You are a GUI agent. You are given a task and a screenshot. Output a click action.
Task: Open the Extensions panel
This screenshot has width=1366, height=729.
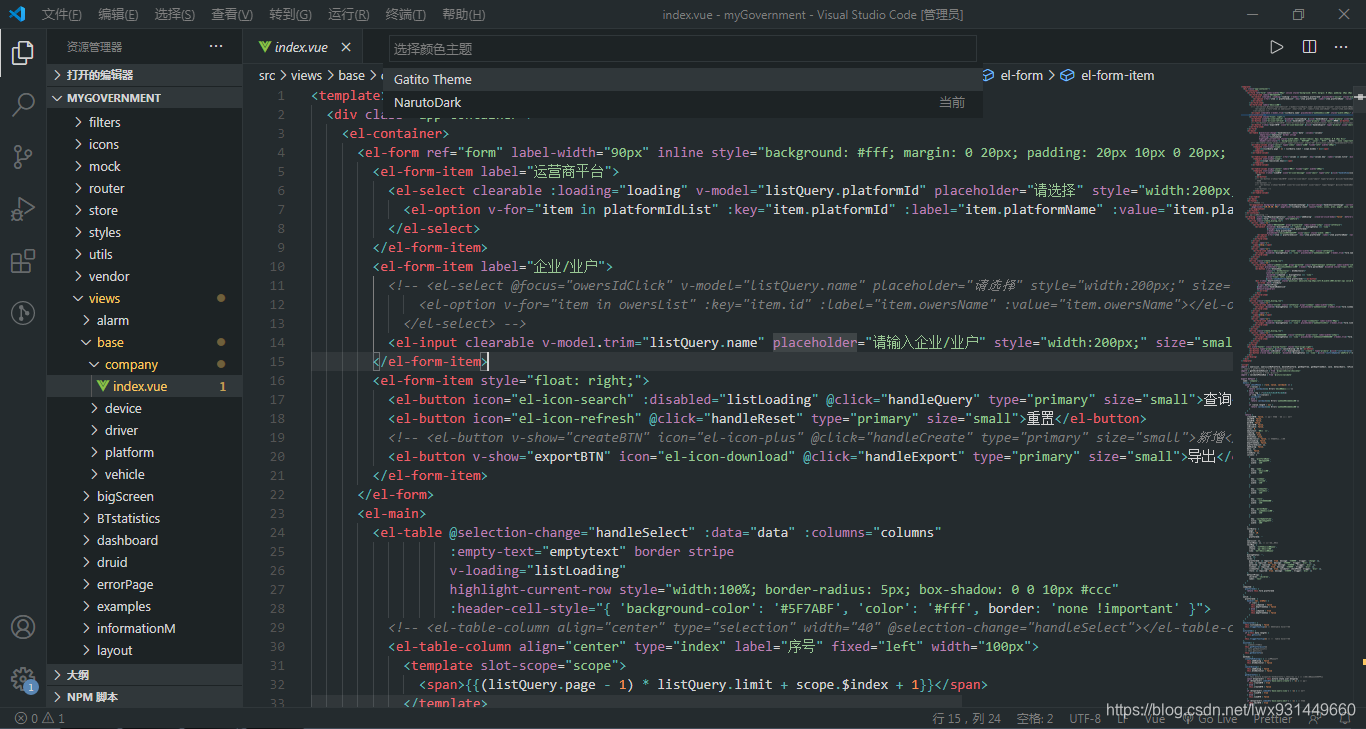pos(22,261)
